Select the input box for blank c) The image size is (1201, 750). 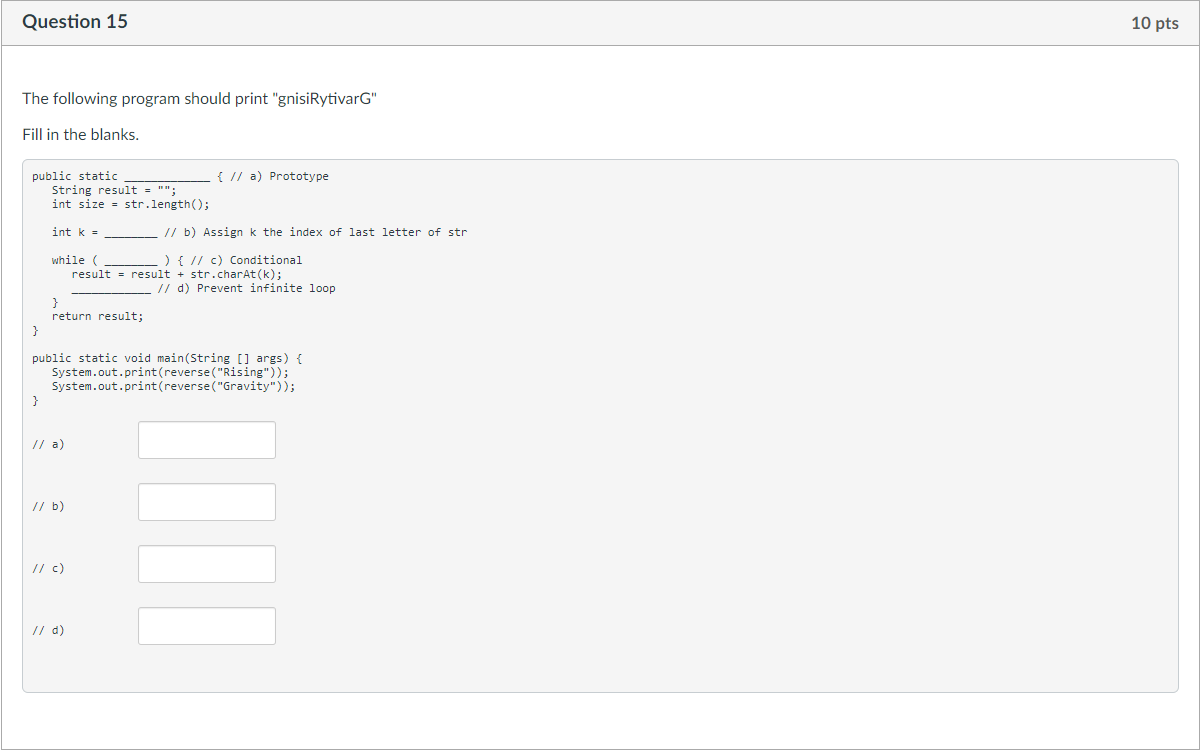[207, 564]
